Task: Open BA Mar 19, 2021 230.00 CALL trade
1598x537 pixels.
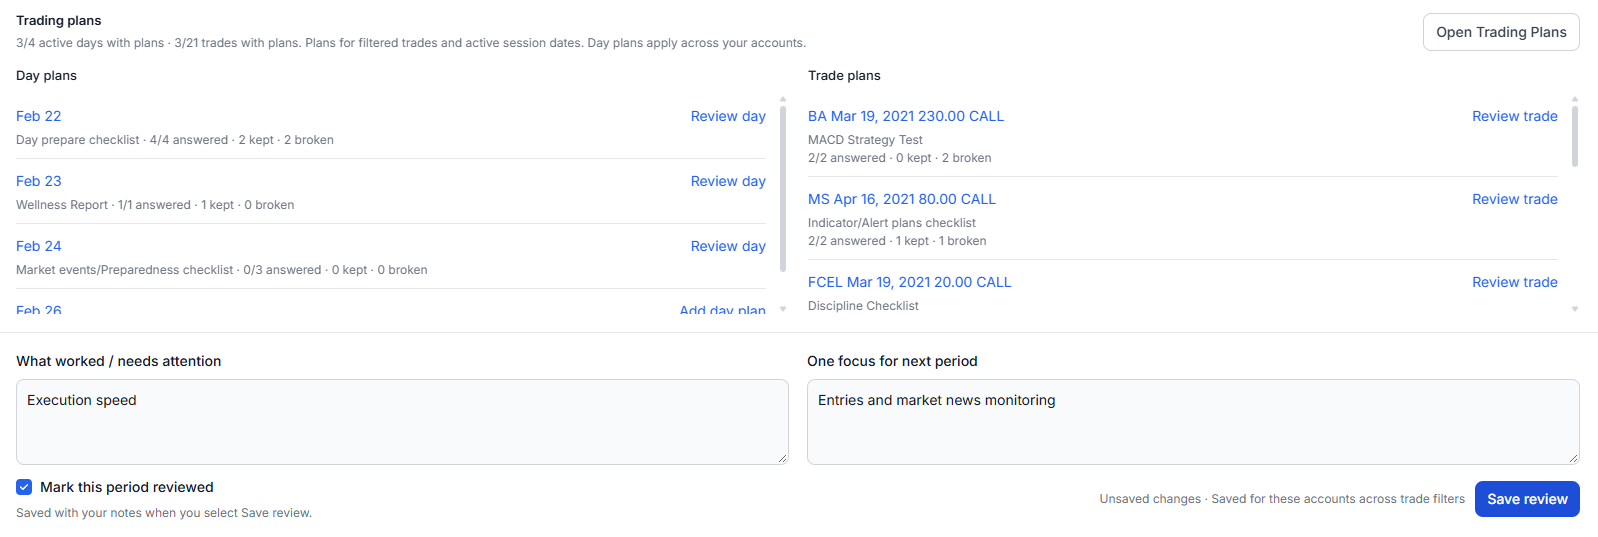Action: pyautogui.click(x=906, y=116)
